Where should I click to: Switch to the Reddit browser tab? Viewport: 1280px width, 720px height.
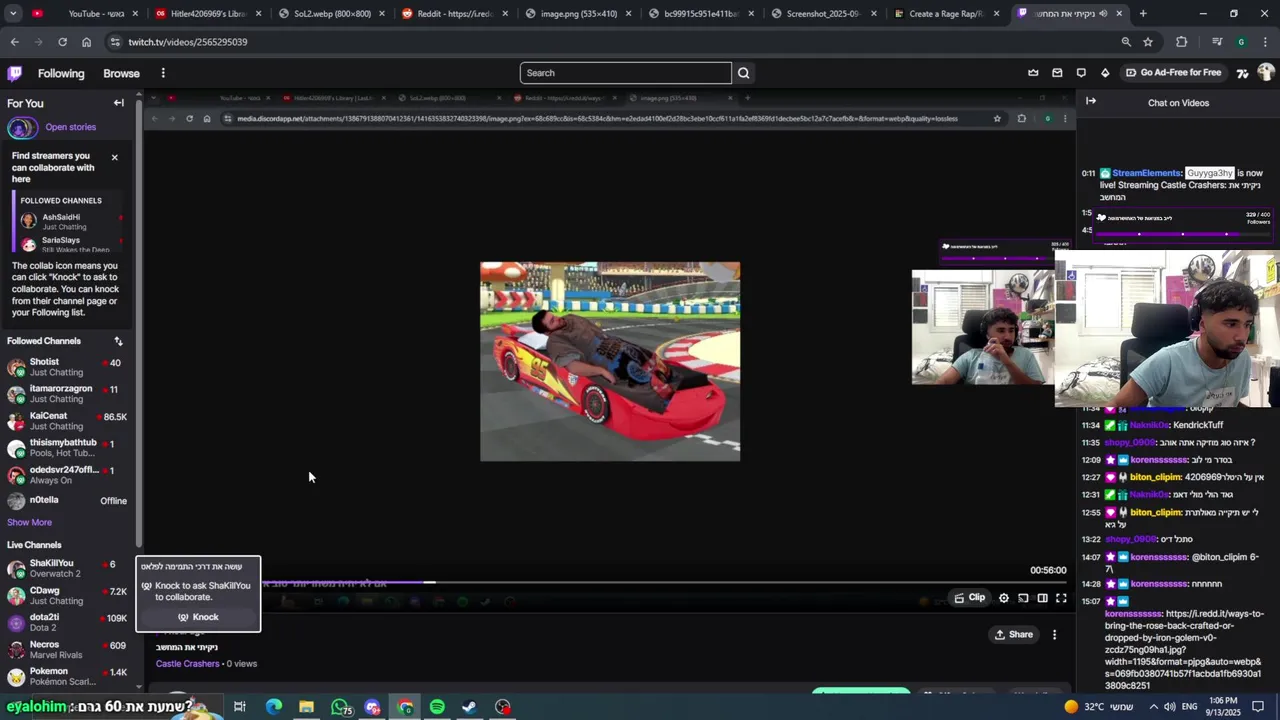(x=456, y=14)
